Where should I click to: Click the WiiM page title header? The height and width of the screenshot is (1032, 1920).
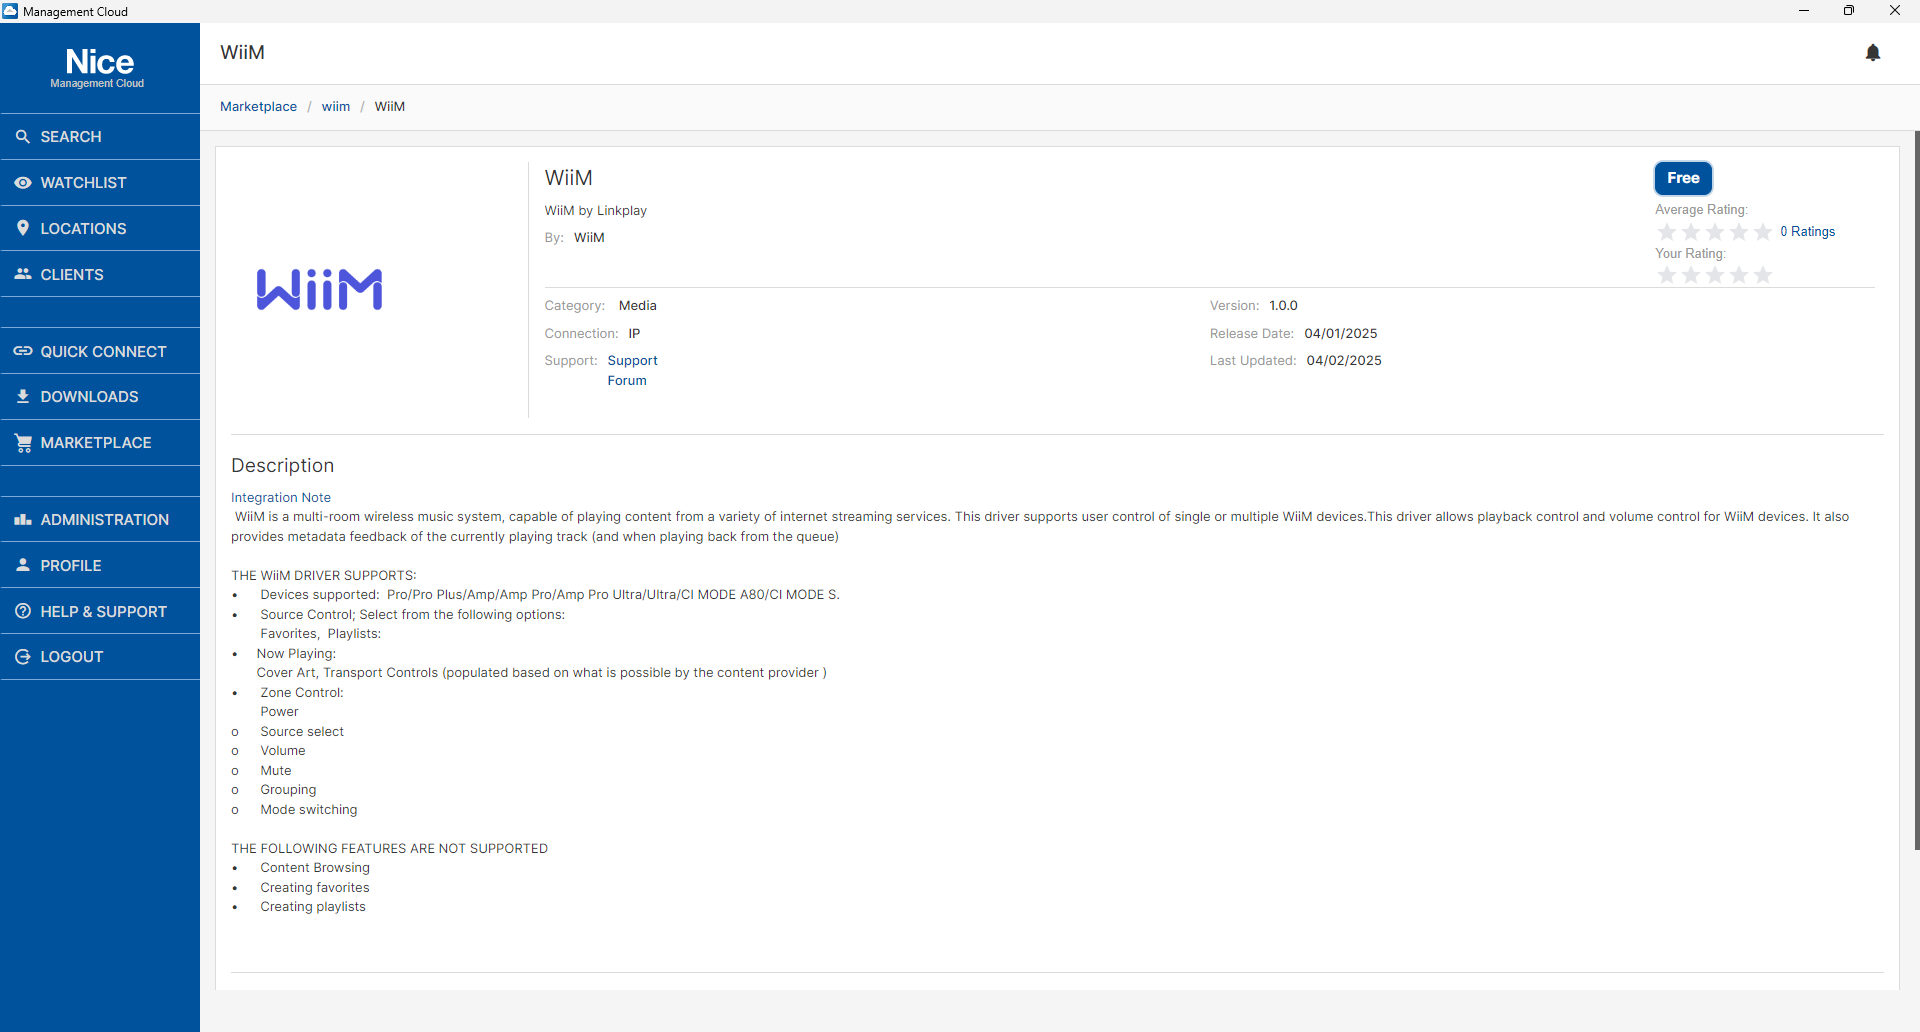coord(243,52)
